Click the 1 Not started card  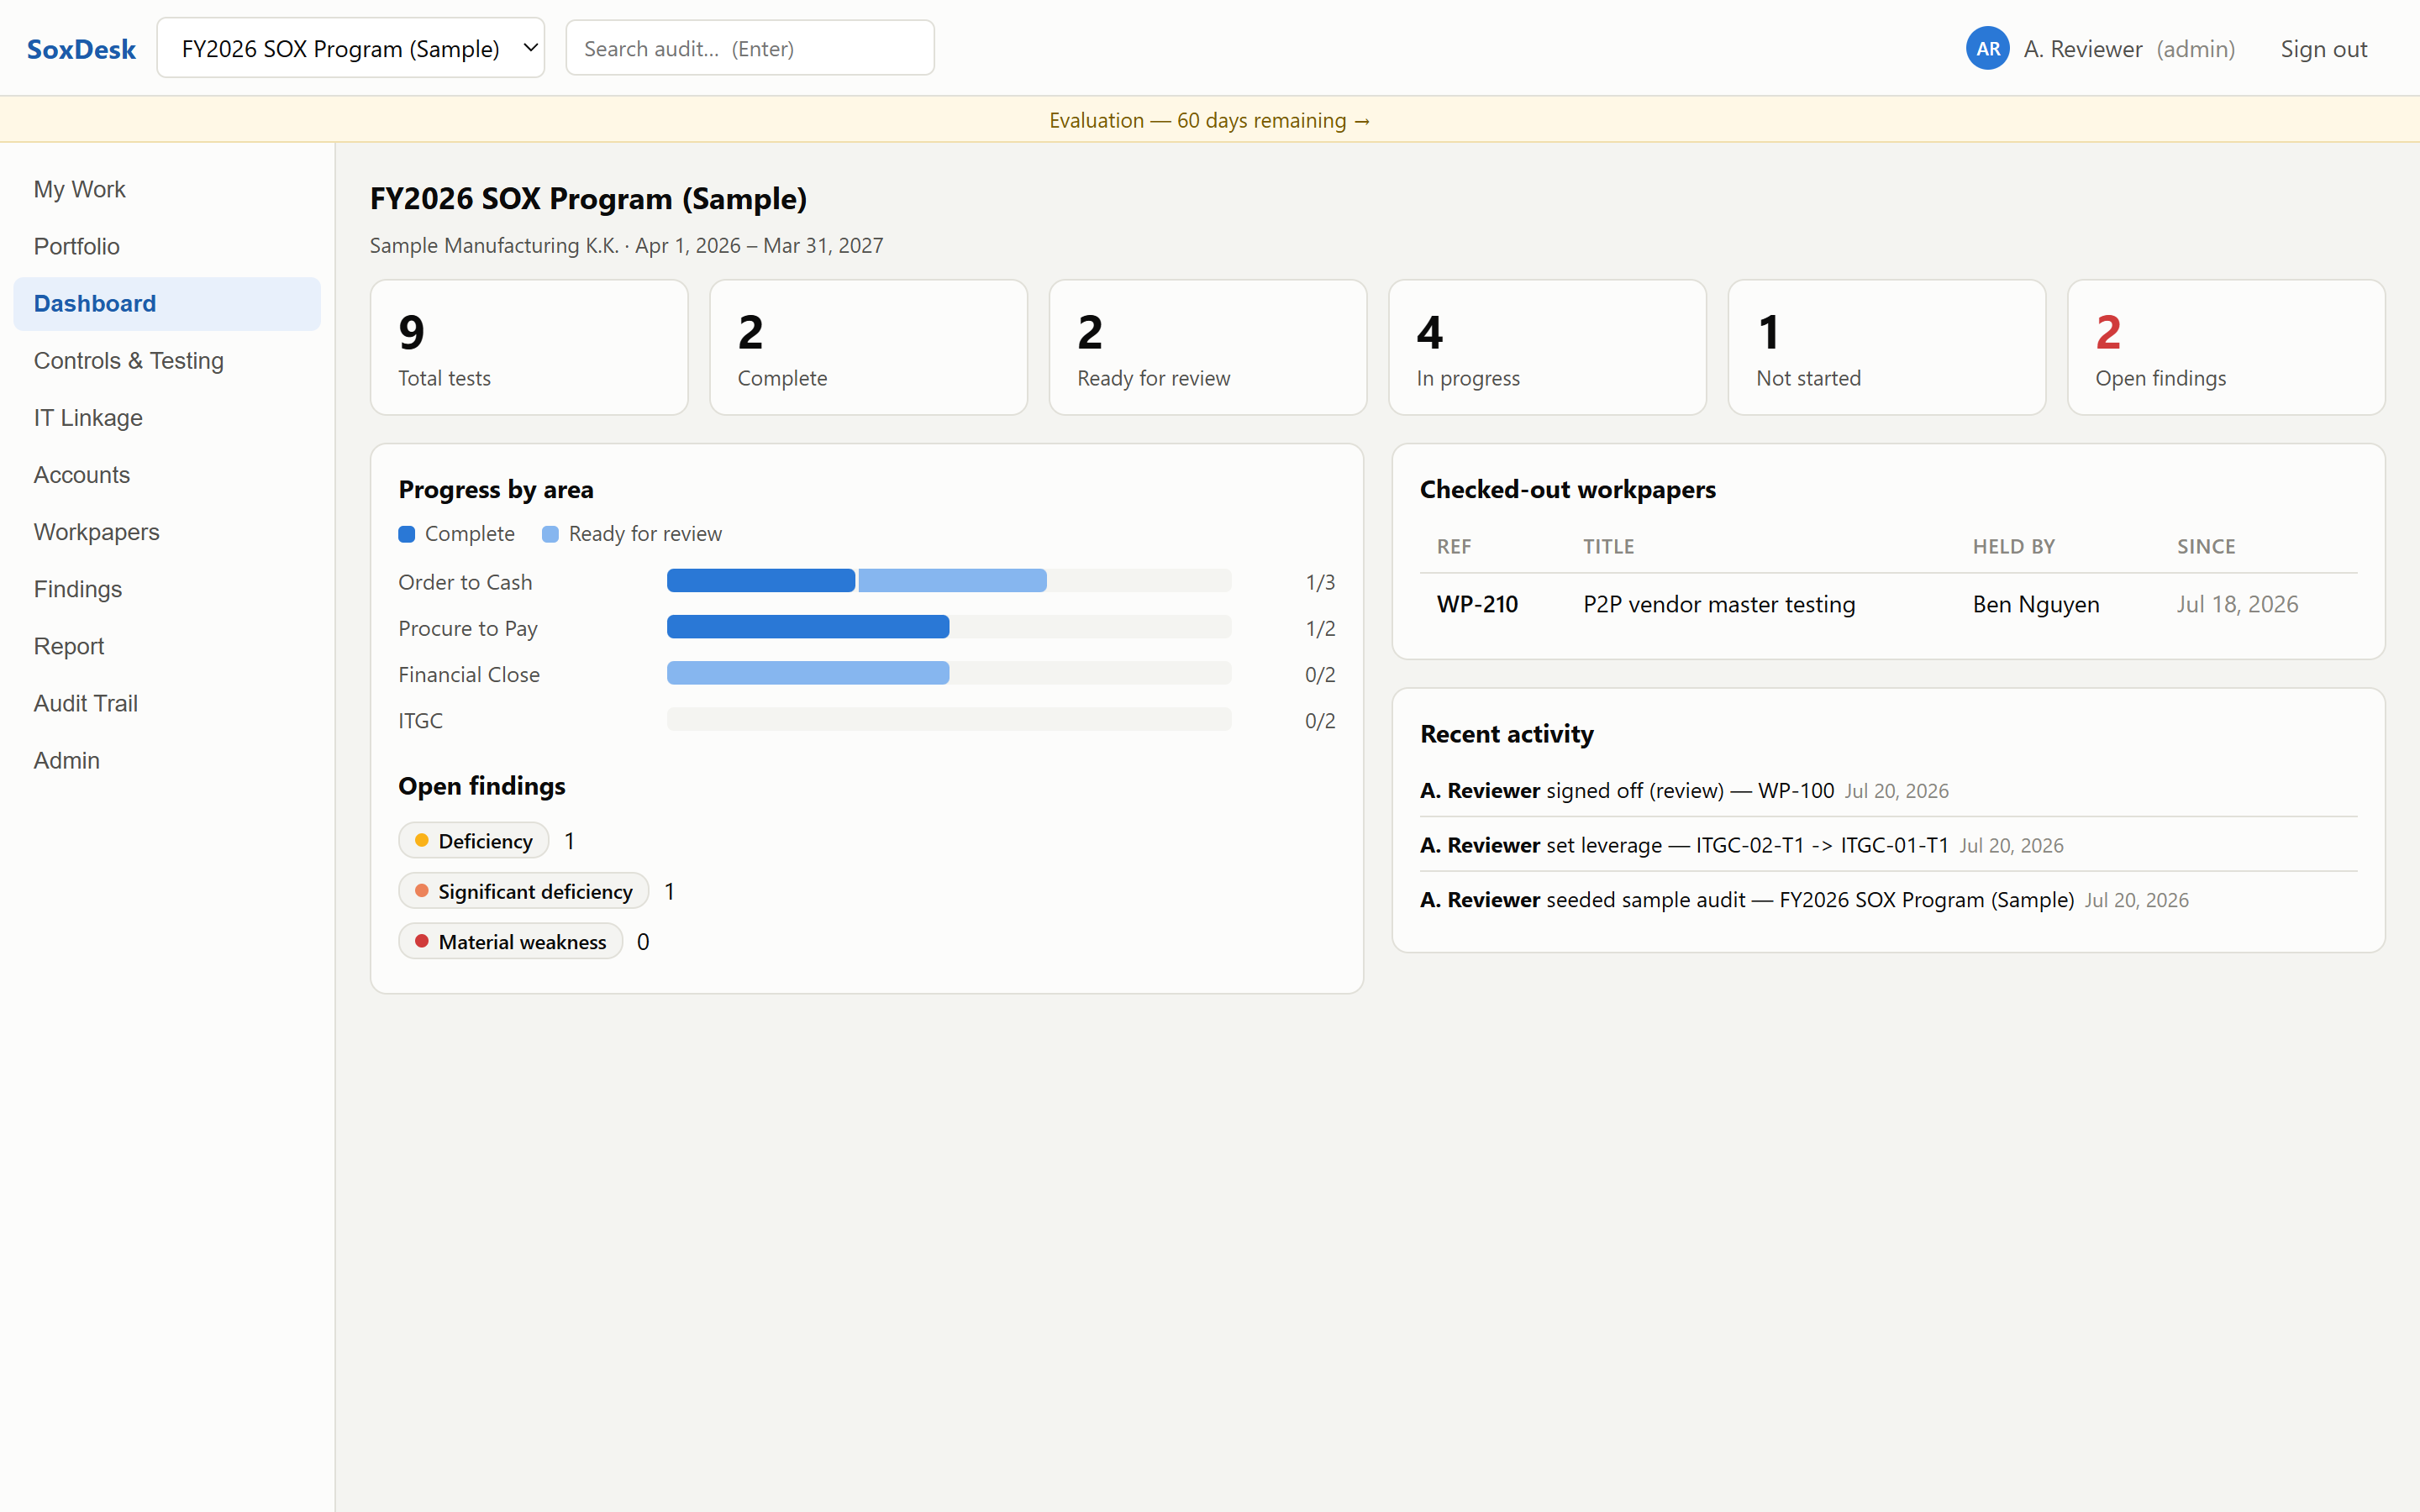(1887, 347)
